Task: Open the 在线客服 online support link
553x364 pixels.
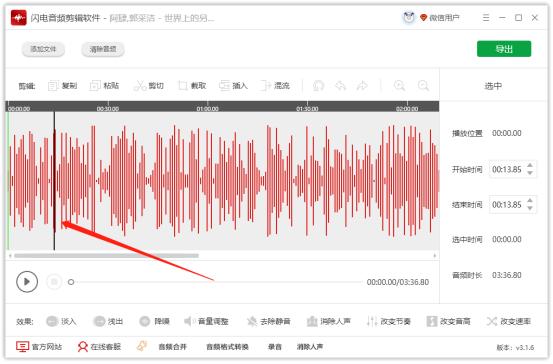Action: tap(99, 347)
